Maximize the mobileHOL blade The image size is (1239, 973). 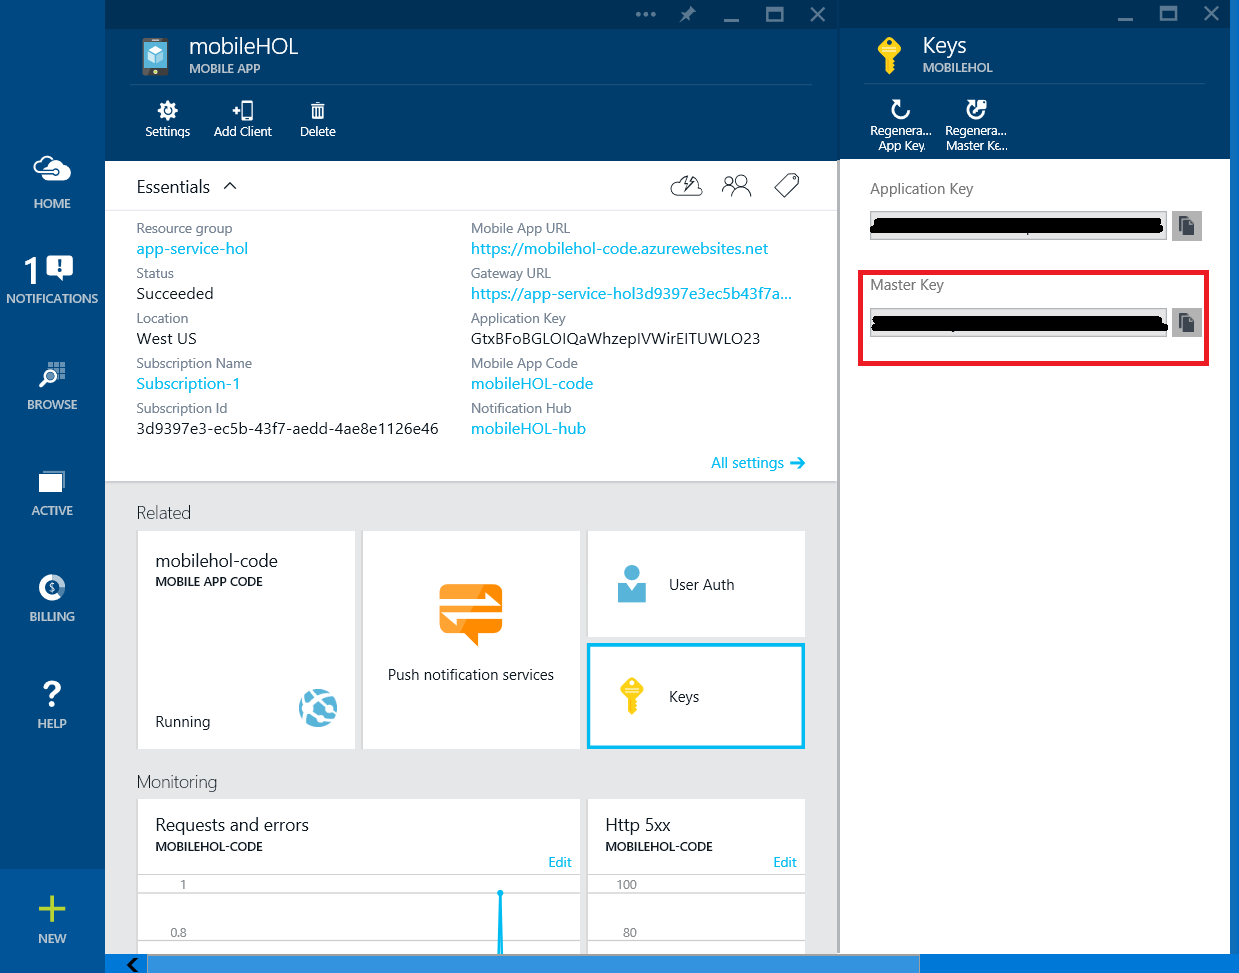coord(774,14)
